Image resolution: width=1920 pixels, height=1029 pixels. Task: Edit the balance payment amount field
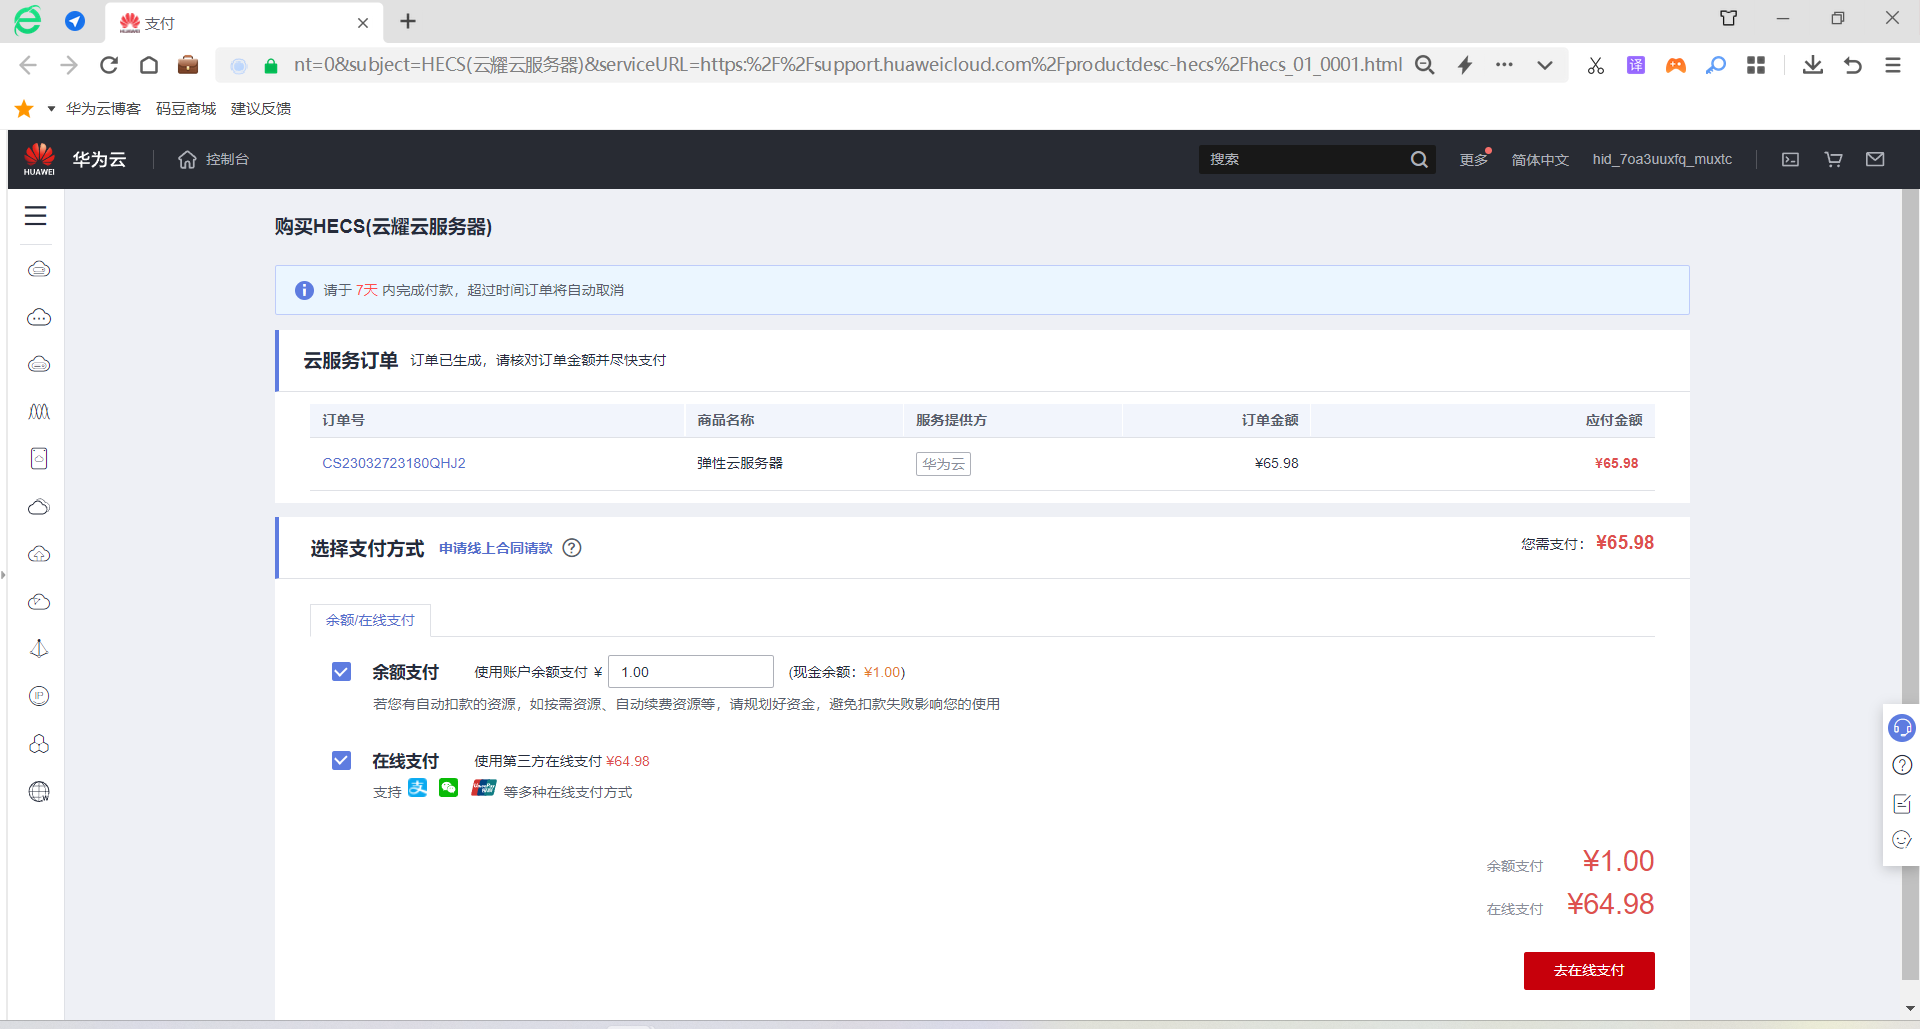(x=691, y=672)
